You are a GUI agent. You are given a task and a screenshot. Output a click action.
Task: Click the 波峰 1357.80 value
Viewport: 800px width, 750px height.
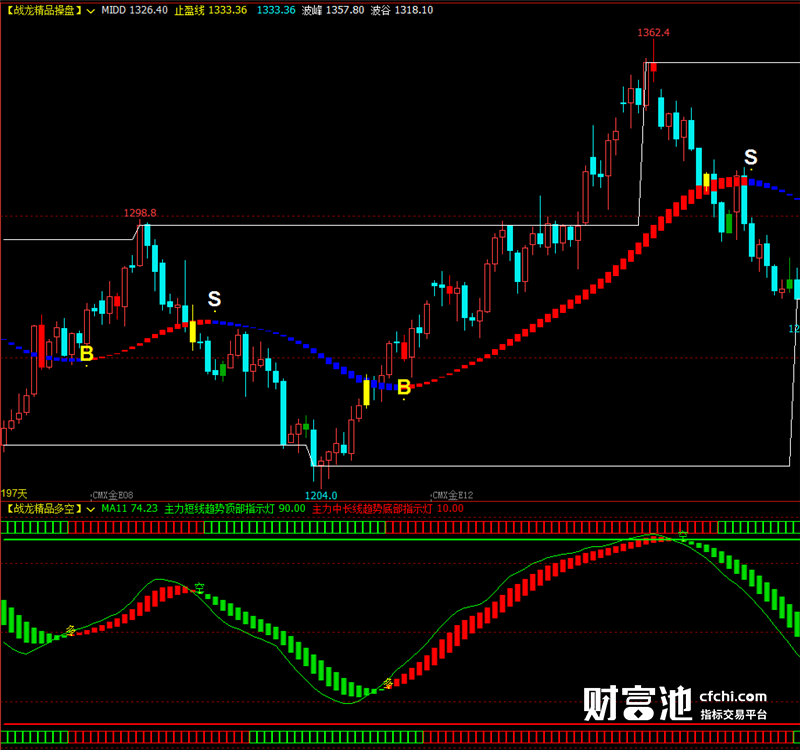click(333, 10)
